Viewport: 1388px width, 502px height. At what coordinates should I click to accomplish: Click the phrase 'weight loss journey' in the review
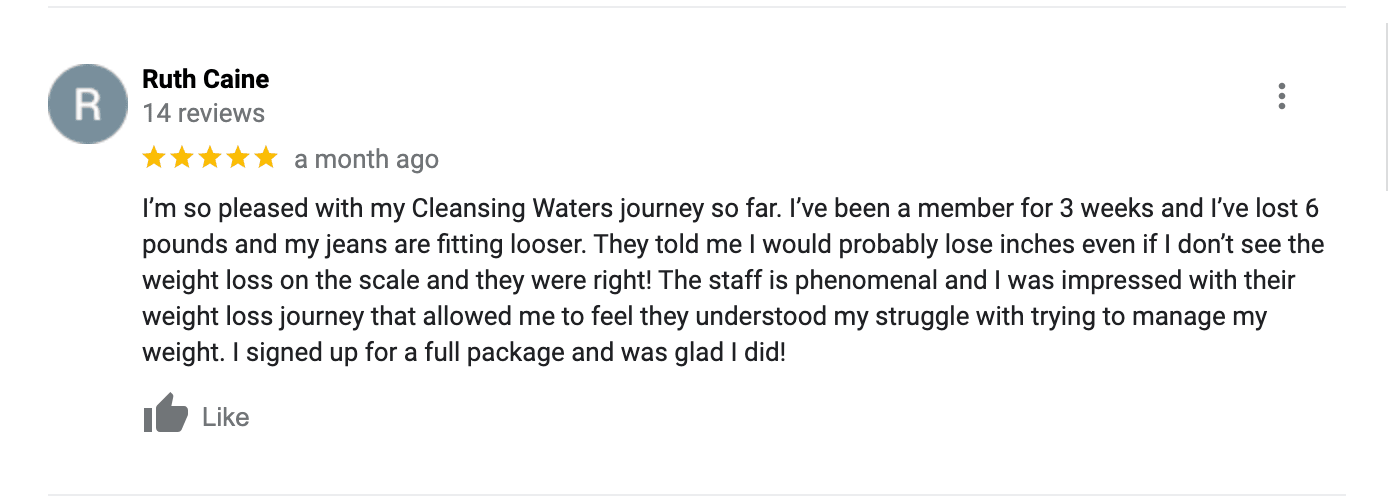point(254,318)
